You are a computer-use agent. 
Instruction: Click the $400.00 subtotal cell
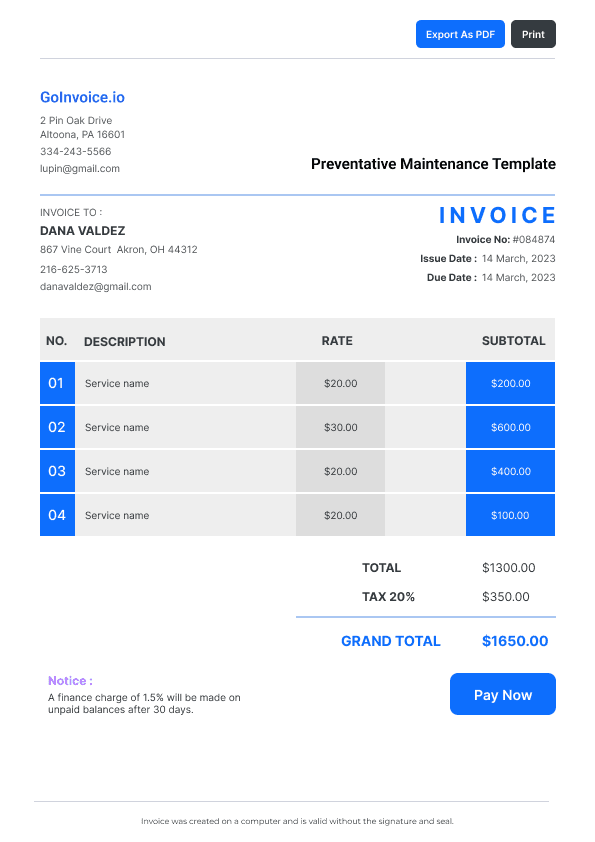[x=510, y=471]
